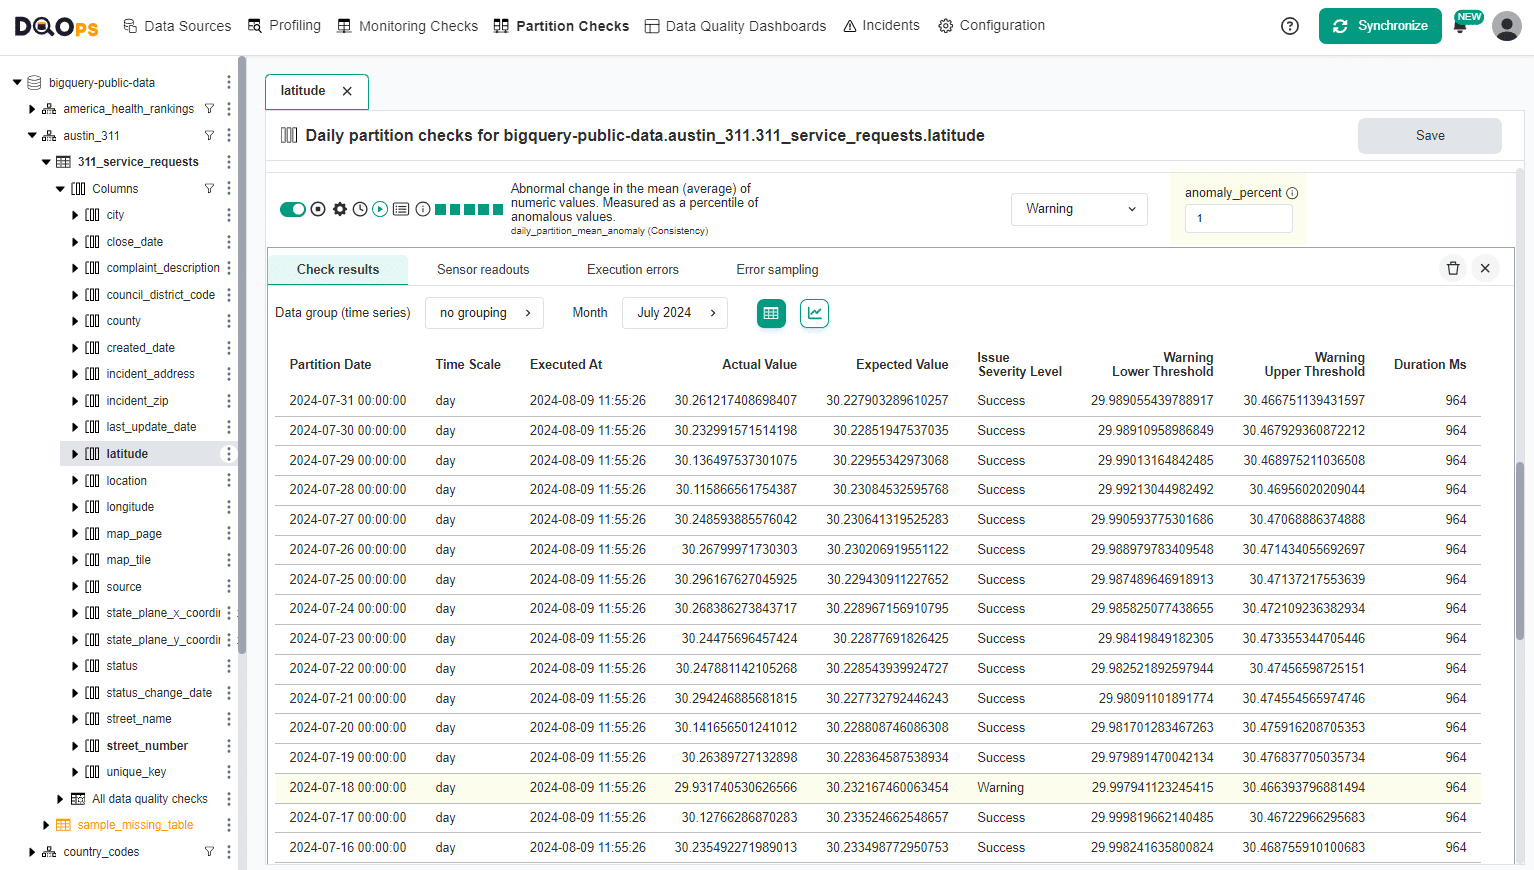Expand the america_health_rankings schema
The height and width of the screenshot is (870, 1534).
pos(32,109)
